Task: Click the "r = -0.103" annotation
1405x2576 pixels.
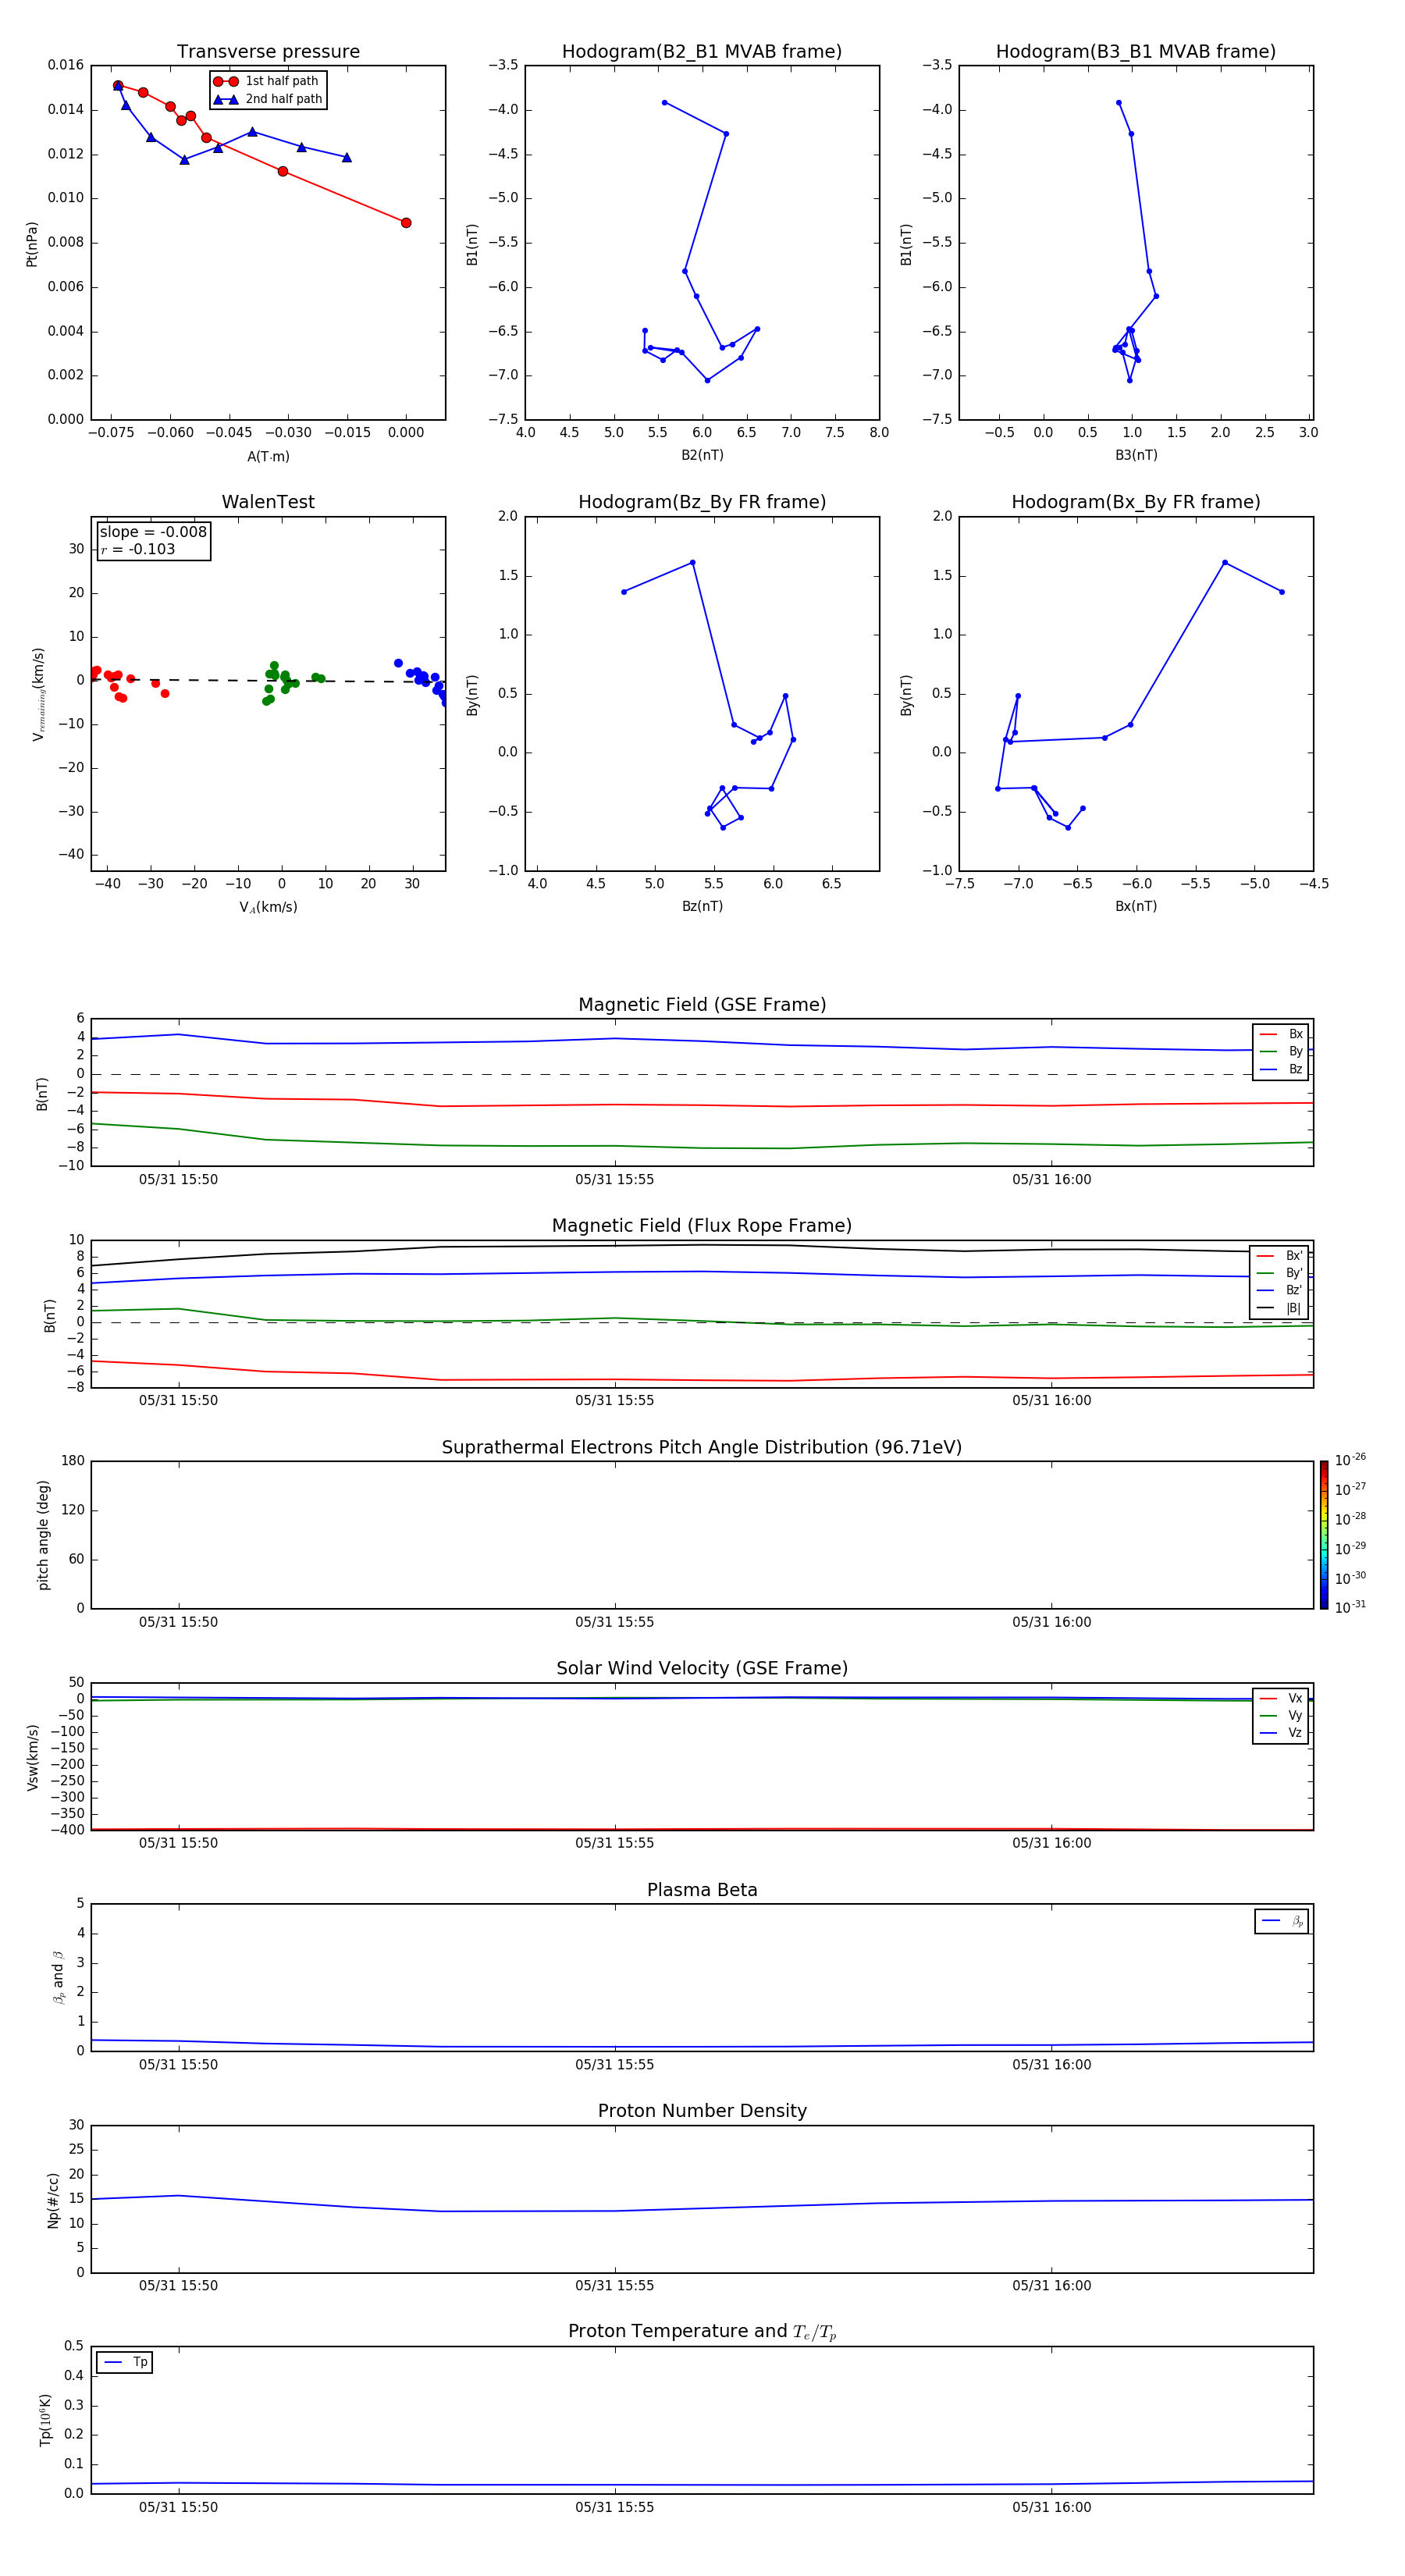Action: coord(138,549)
